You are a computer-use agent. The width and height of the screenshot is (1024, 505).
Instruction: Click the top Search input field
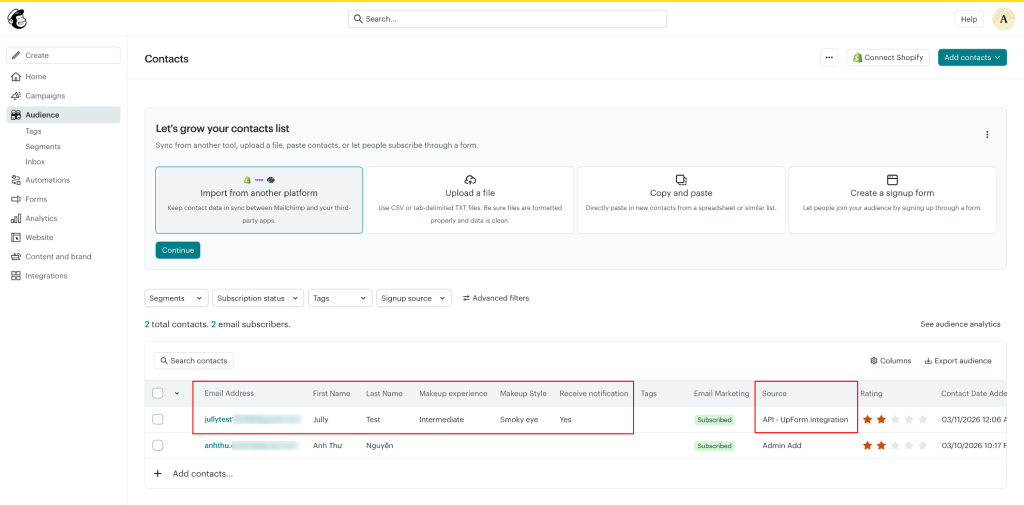(507, 19)
